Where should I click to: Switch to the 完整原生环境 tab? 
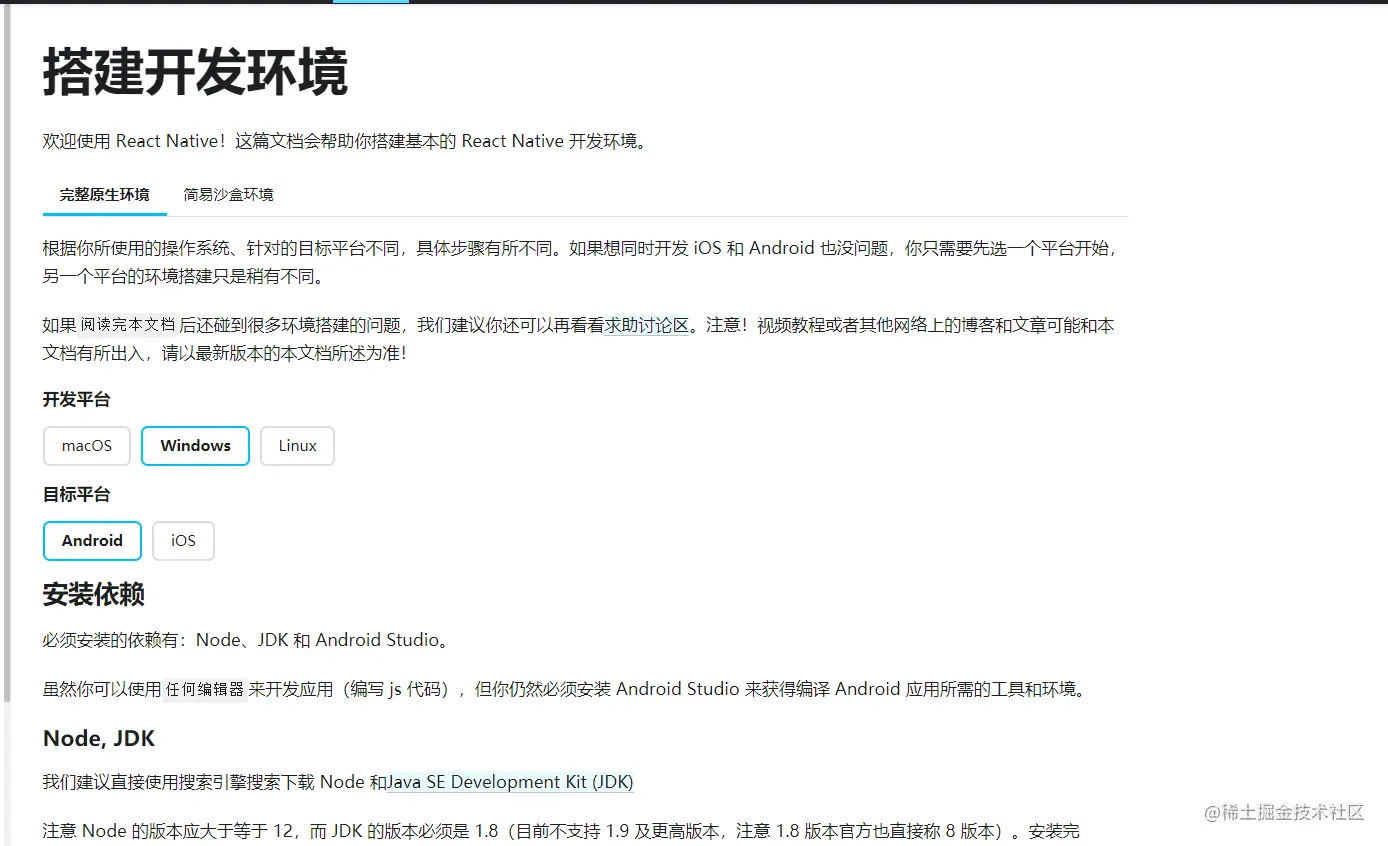[x=105, y=195]
